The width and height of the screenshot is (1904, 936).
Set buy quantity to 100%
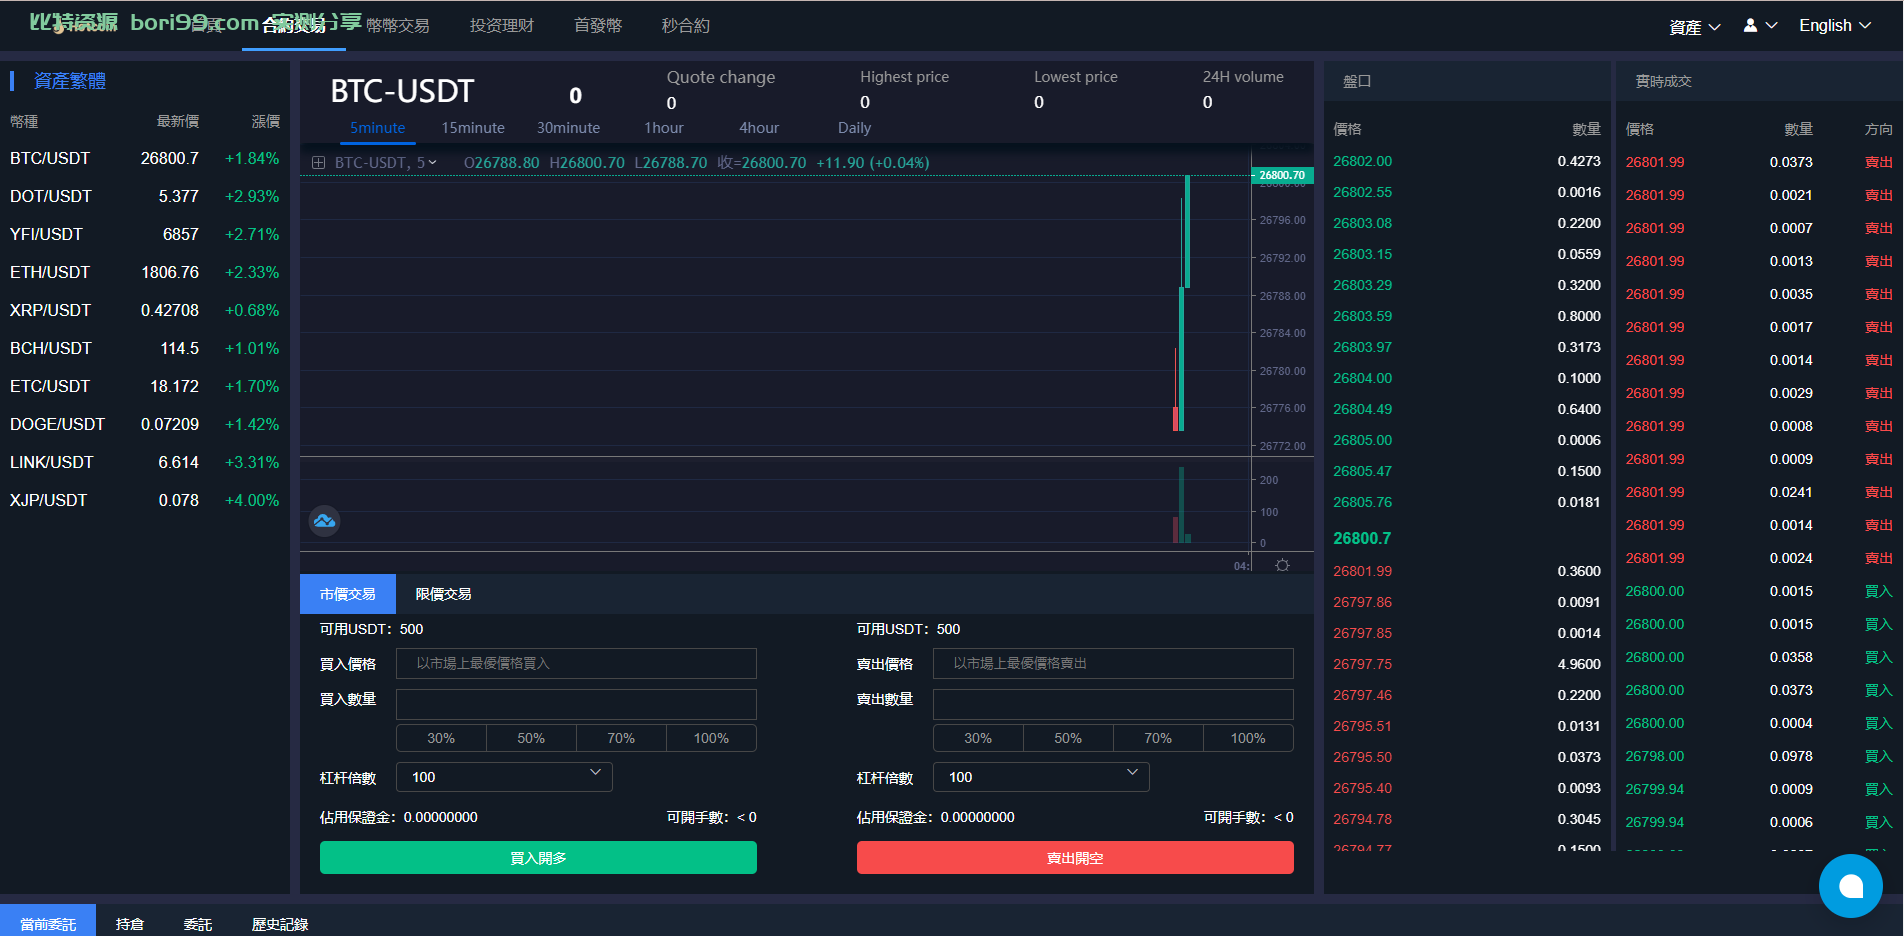click(711, 738)
